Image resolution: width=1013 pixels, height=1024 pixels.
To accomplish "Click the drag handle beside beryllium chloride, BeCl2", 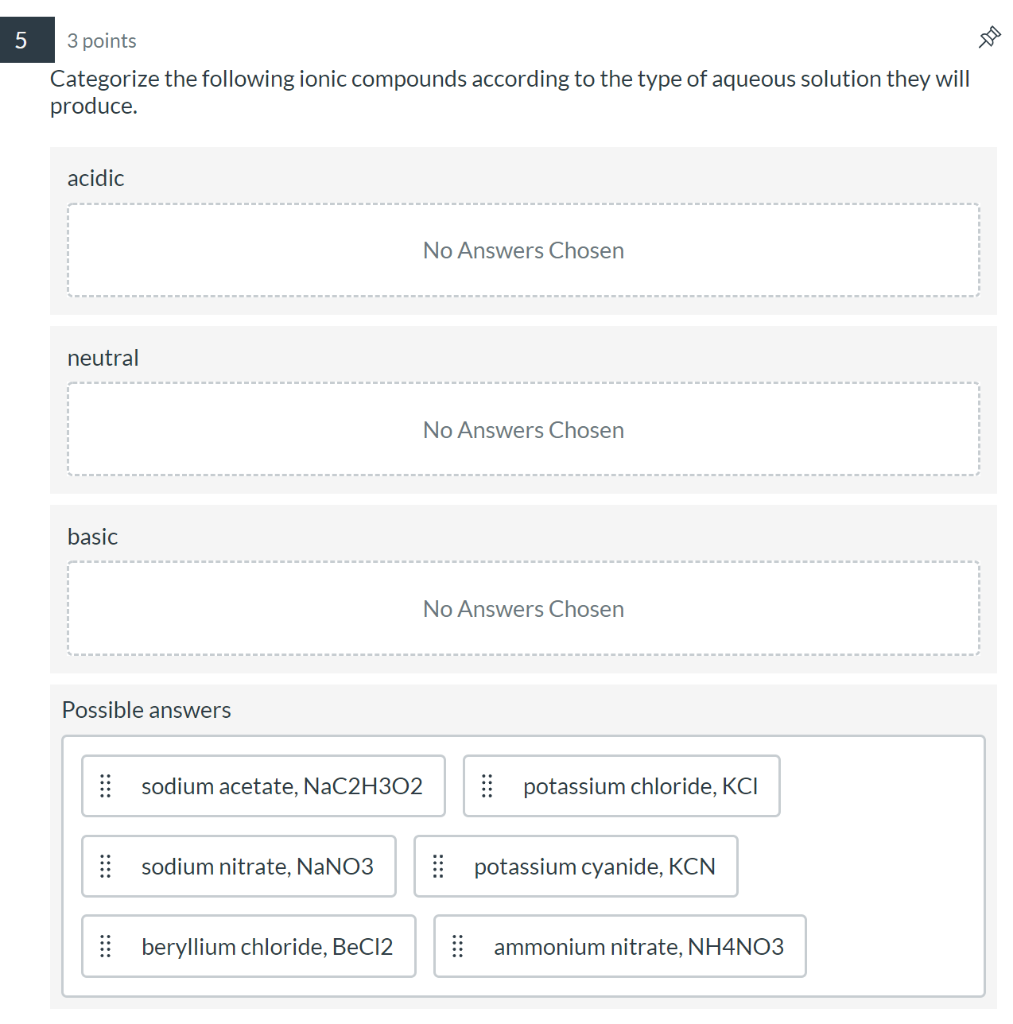I will [105, 946].
